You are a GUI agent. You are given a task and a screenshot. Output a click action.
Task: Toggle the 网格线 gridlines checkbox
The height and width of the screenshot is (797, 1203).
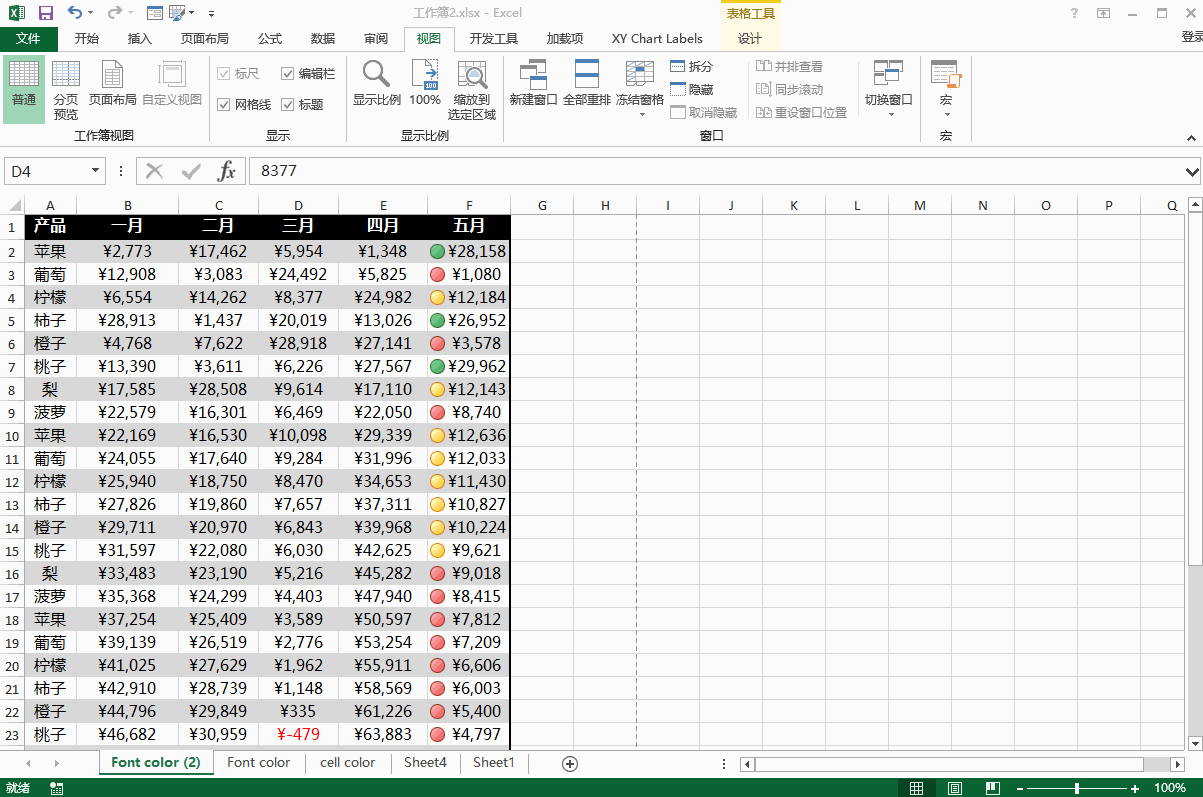pyautogui.click(x=224, y=104)
